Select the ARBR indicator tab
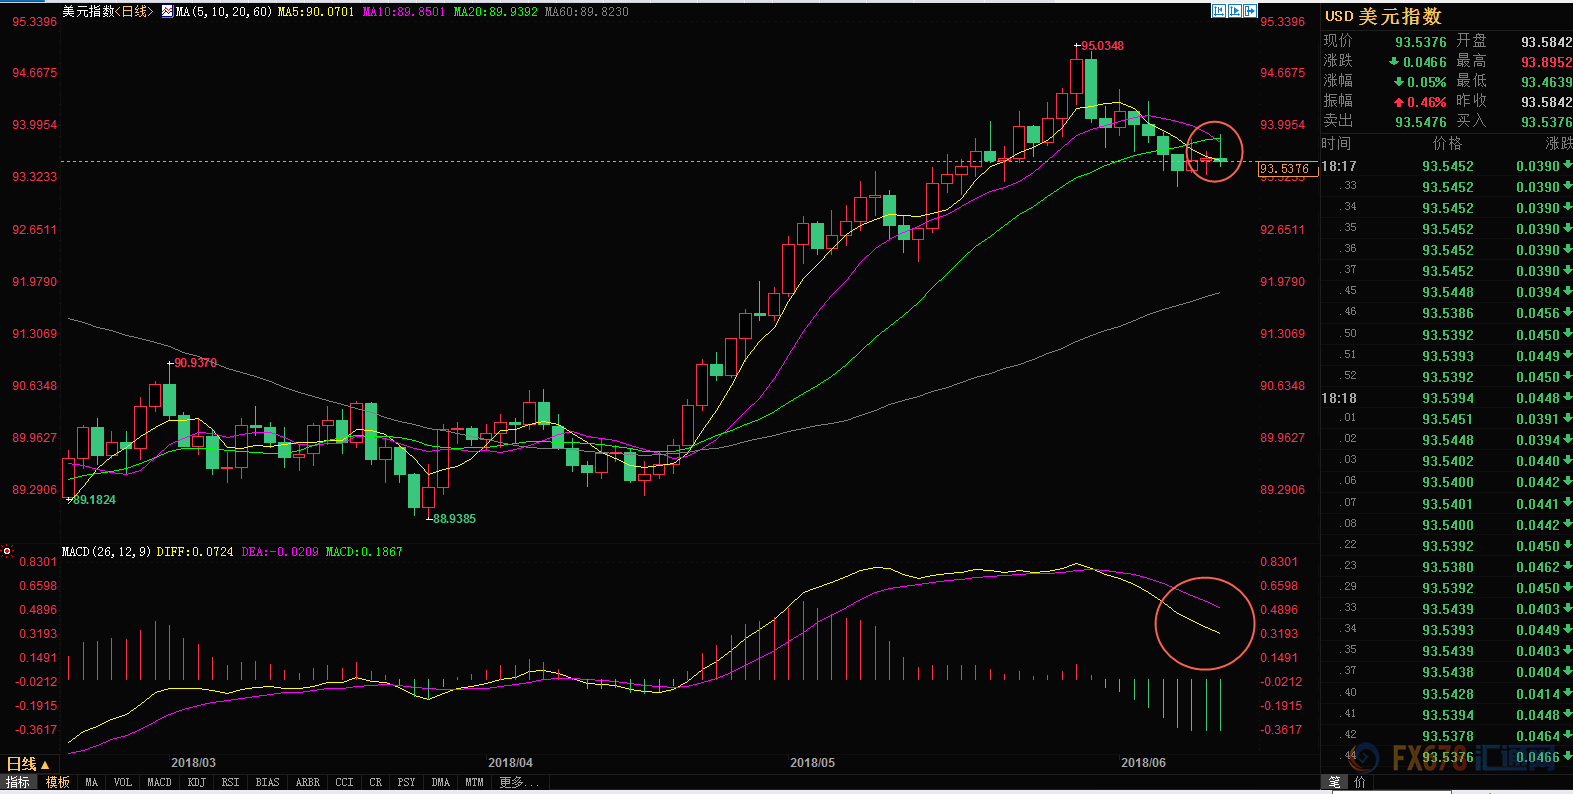 (308, 782)
